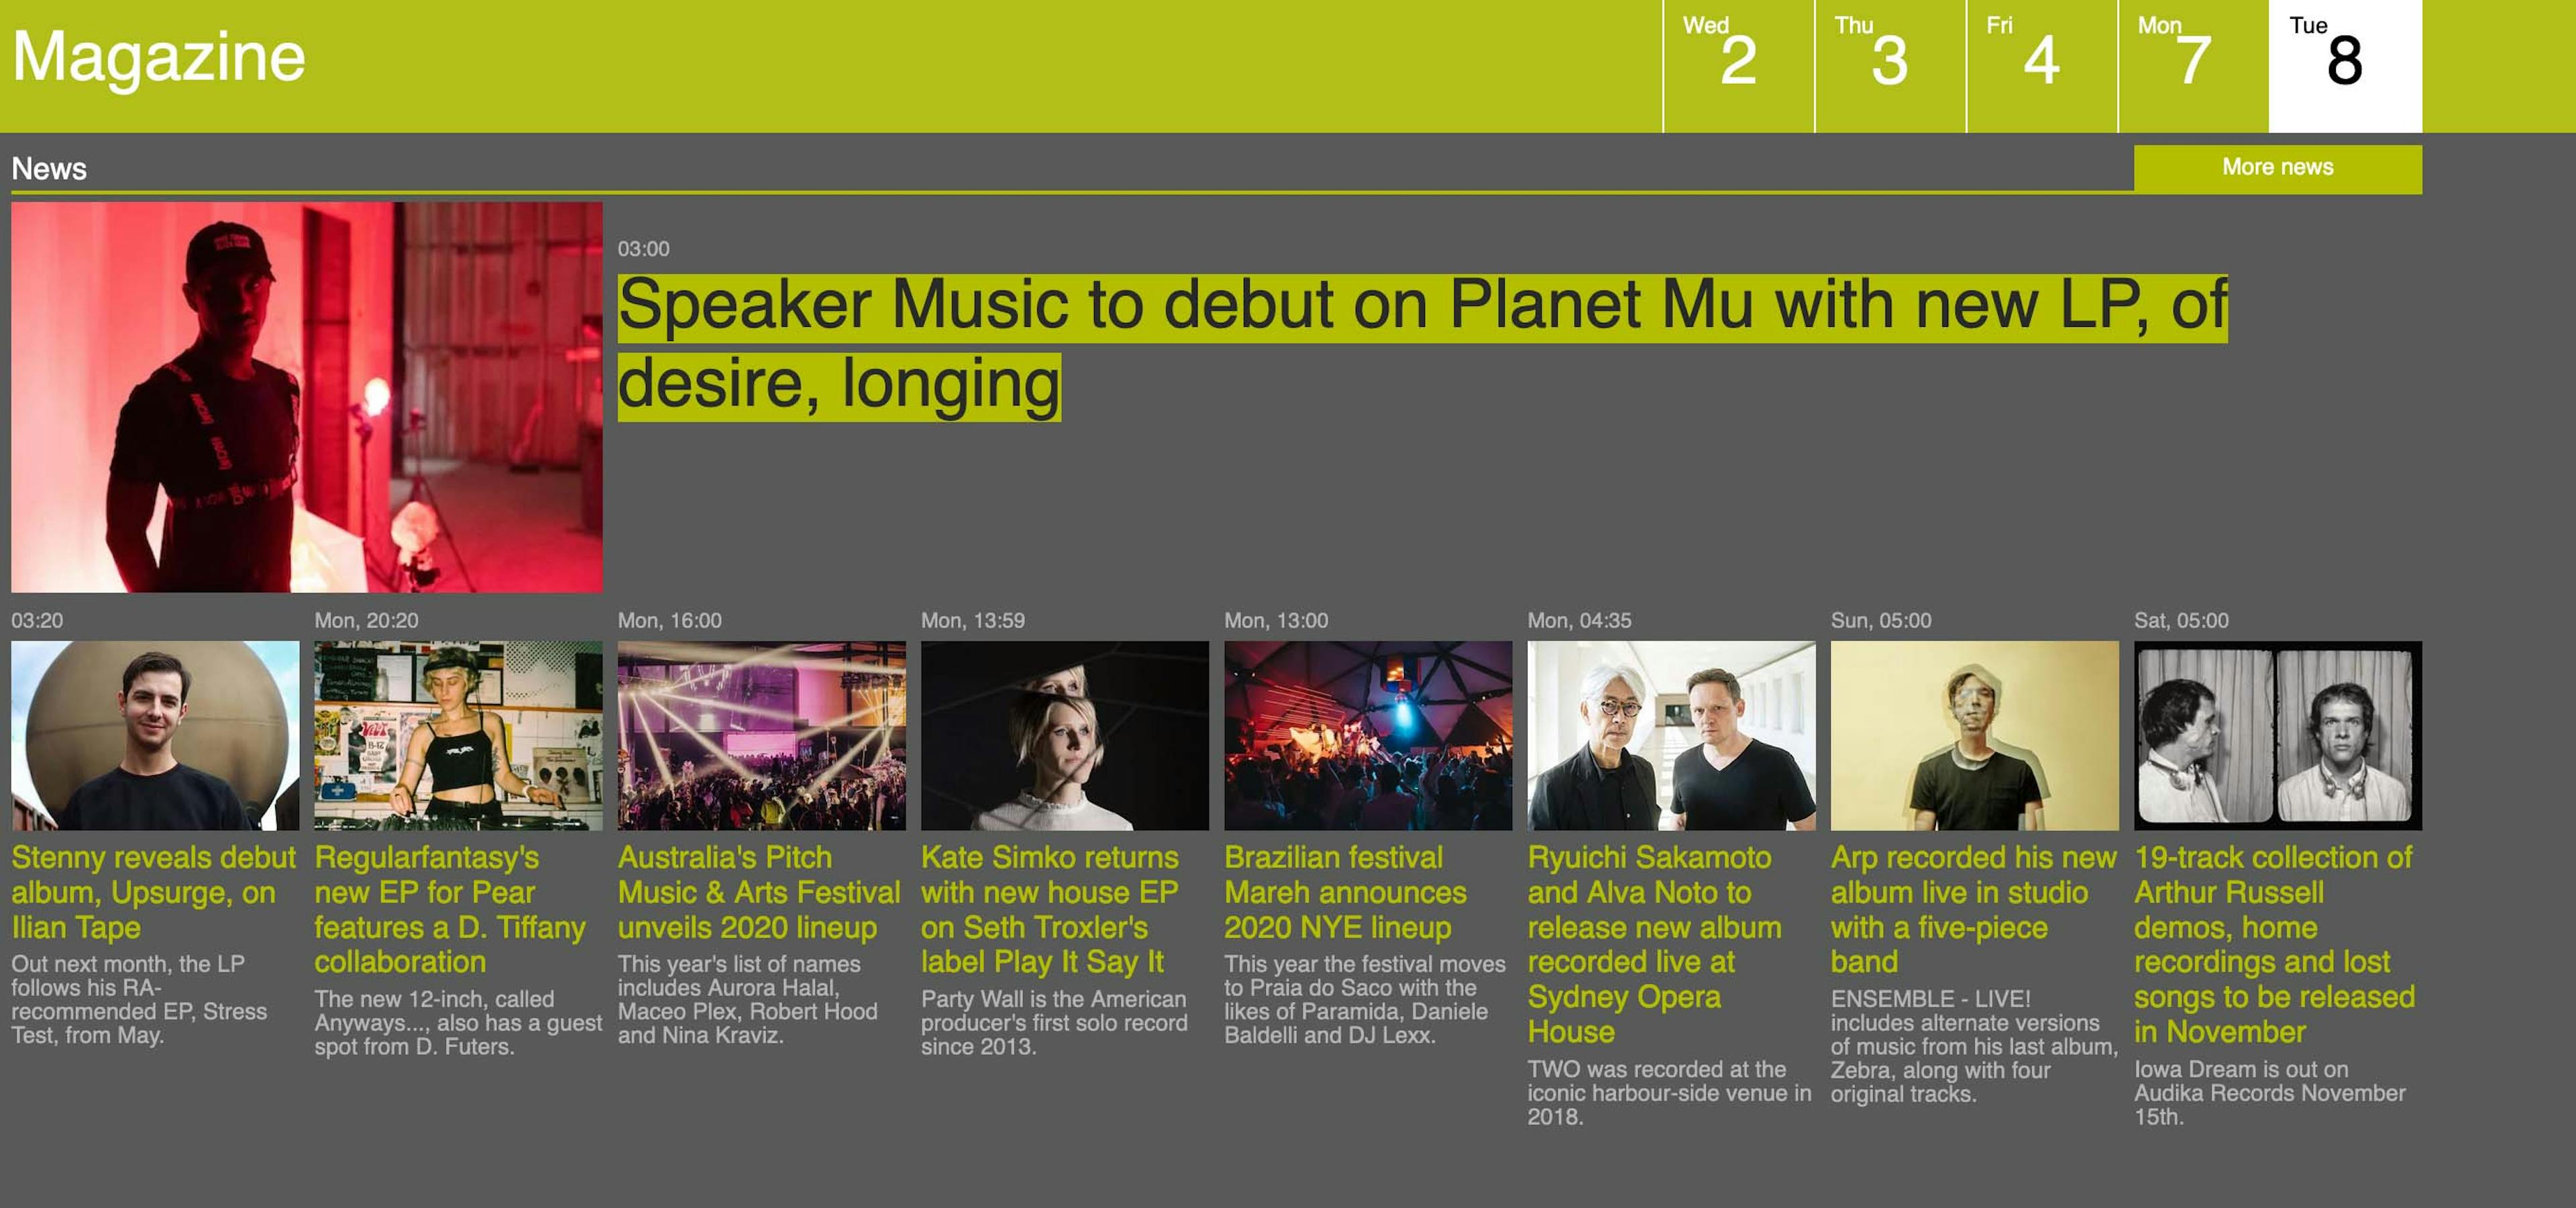Open the Mon 7 date tab

(x=2193, y=66)
